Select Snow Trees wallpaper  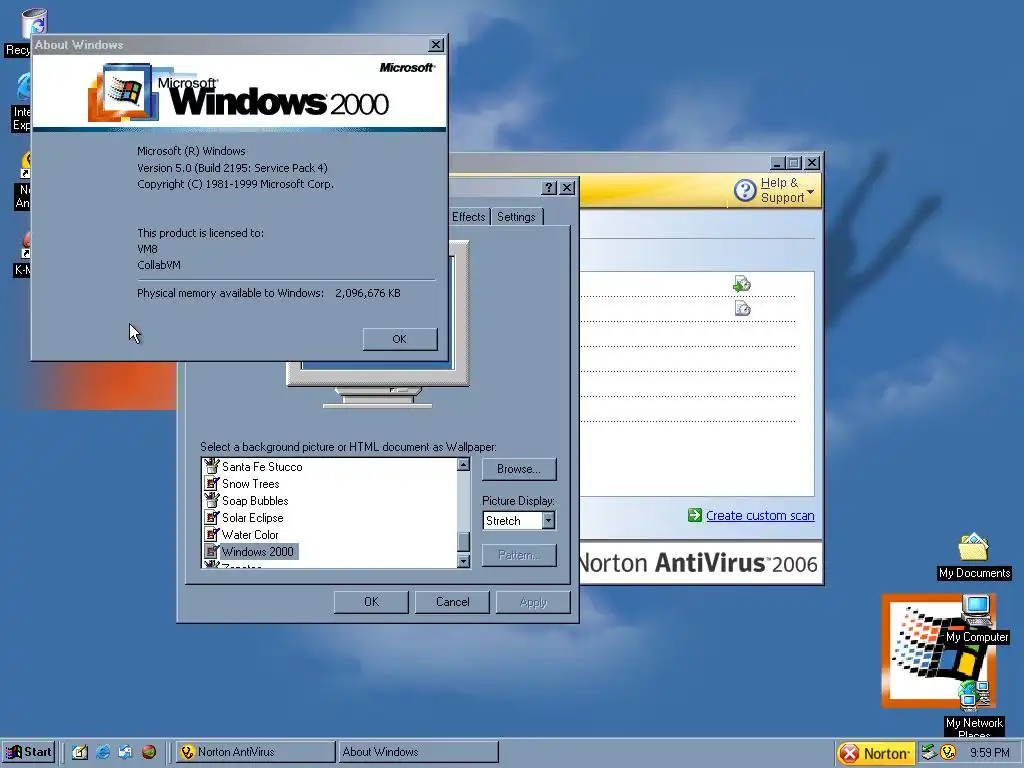[251, 484]
